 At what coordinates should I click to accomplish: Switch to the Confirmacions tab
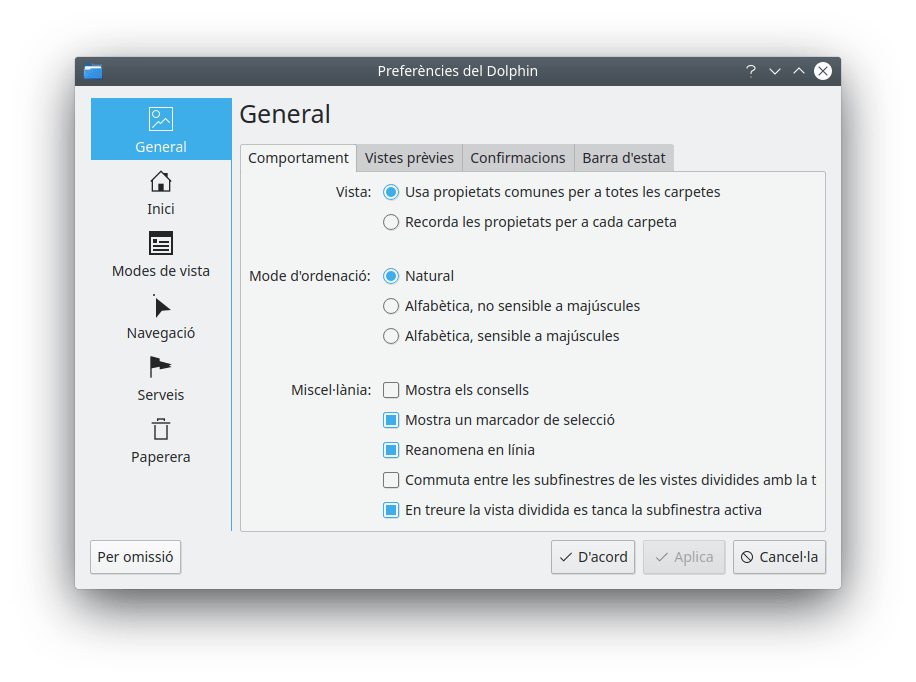point(518,158)
